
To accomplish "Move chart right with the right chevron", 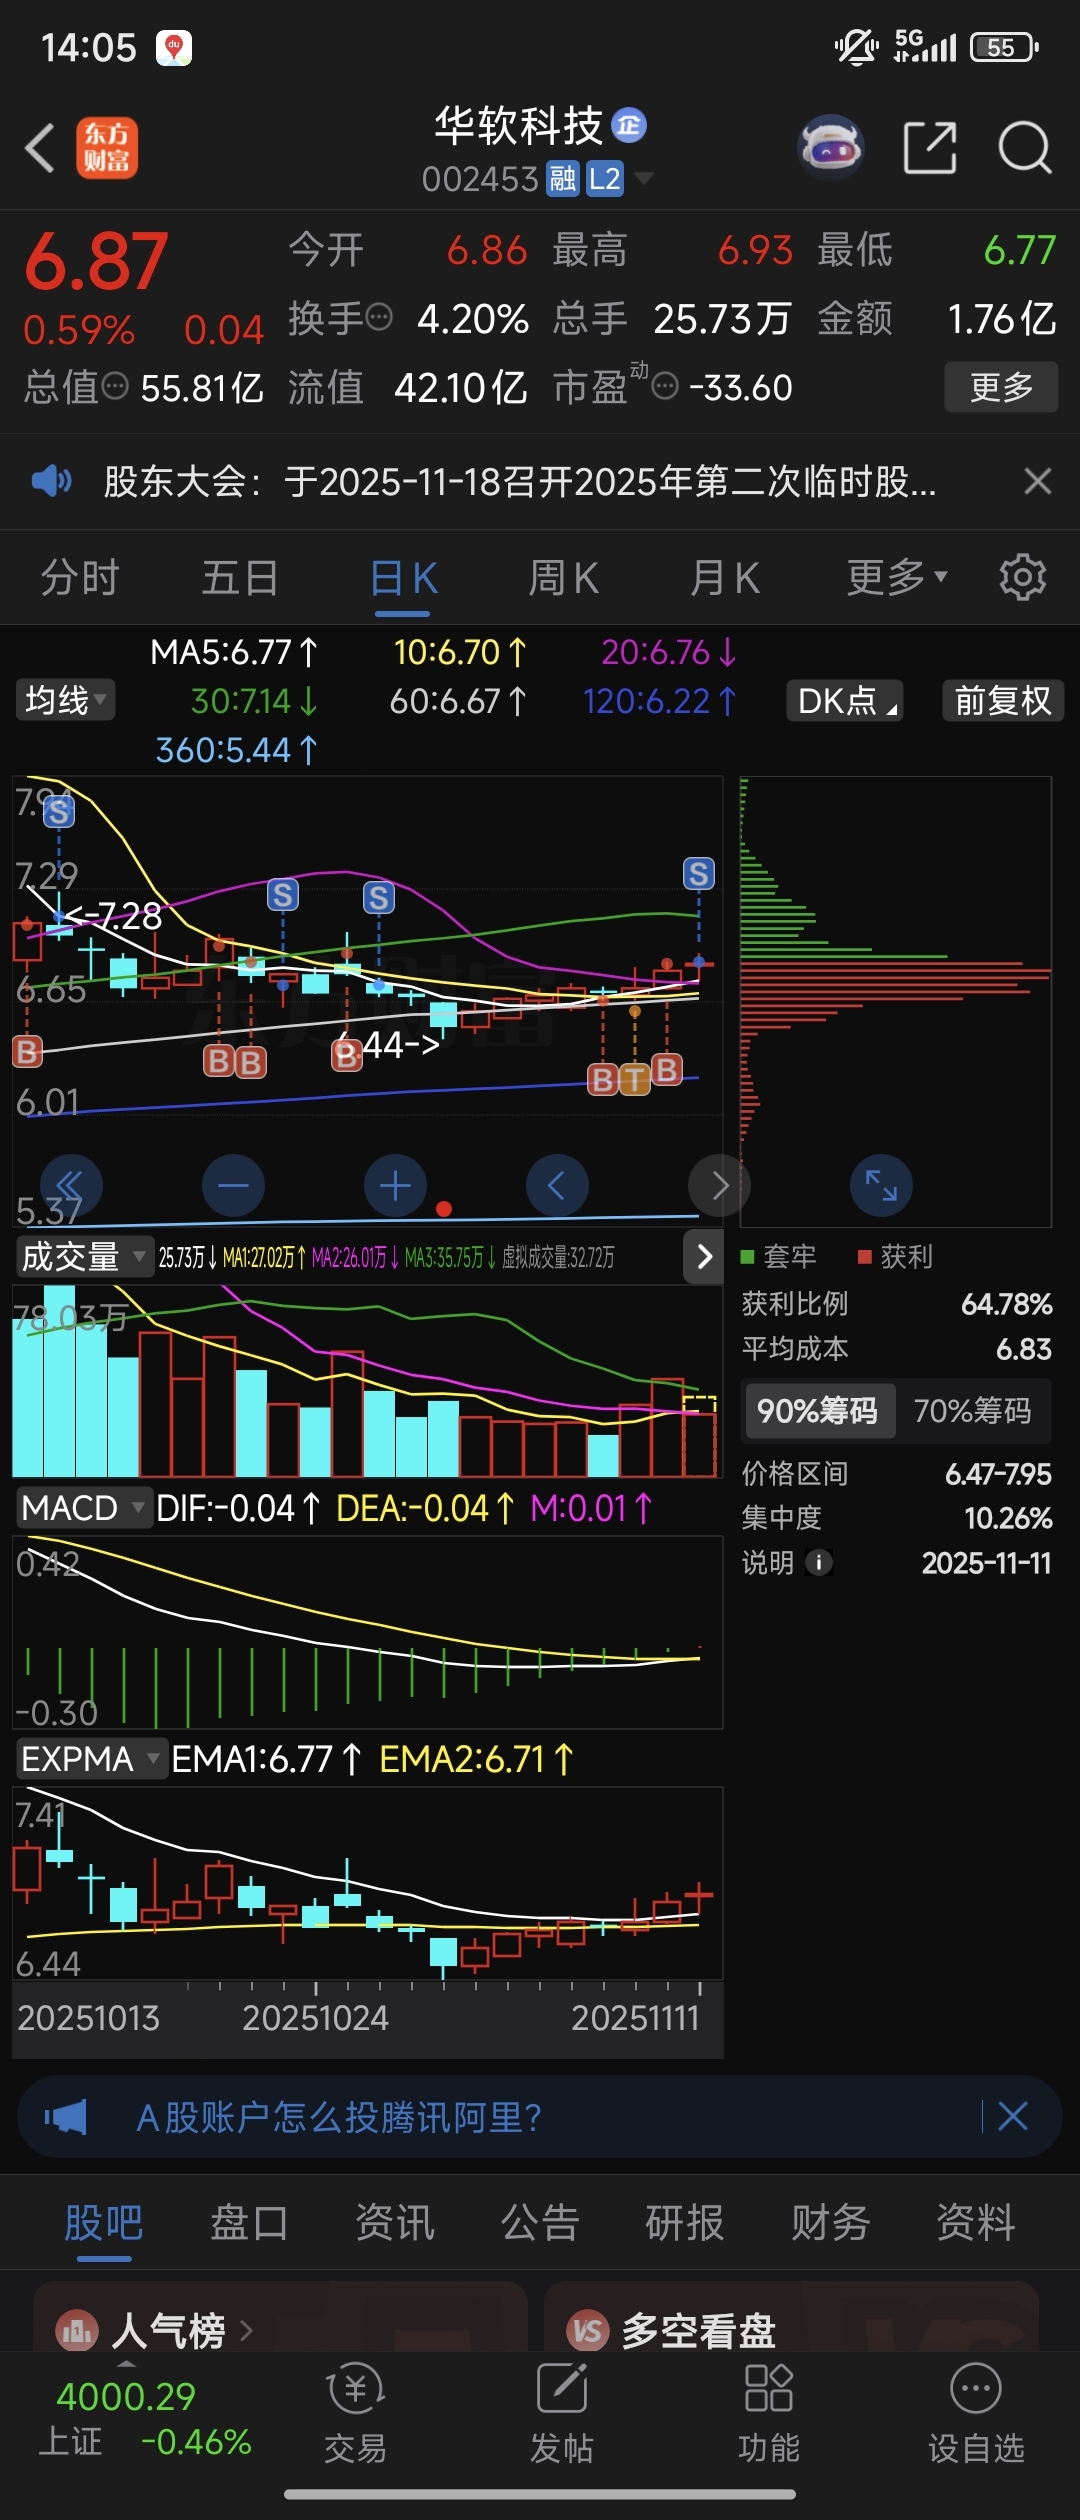I will point(719,1186).
